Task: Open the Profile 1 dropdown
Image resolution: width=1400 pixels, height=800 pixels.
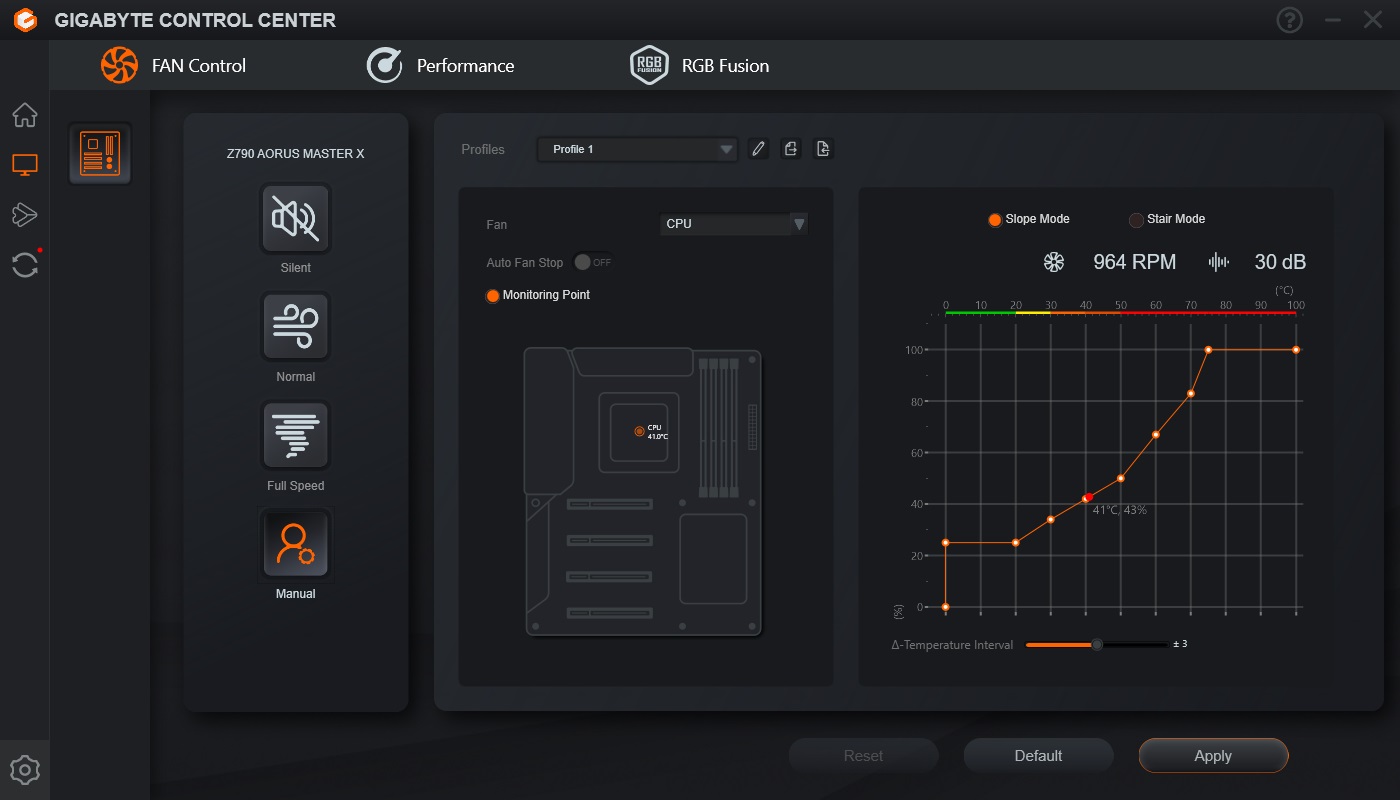Action: click(x=637, y=149)
